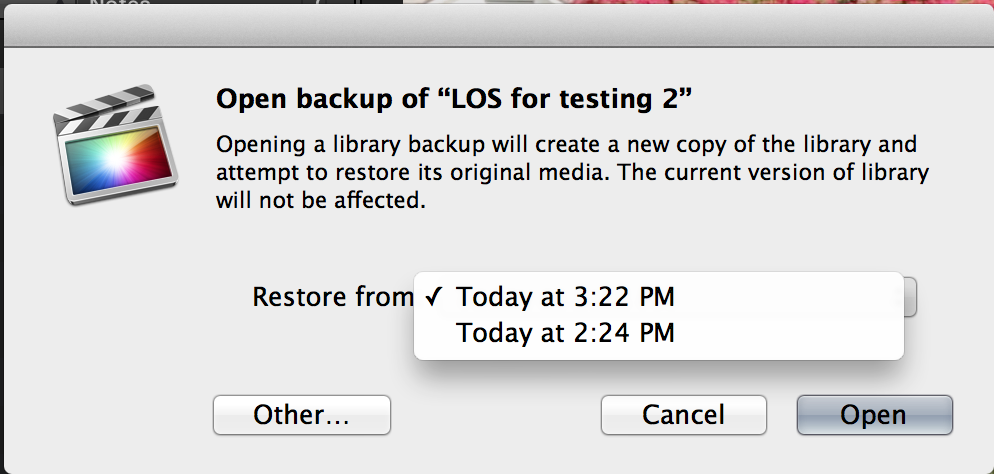Click the will not be affected sentence
The height and width of the screenshot is (474, 994).
click(321, 200)
